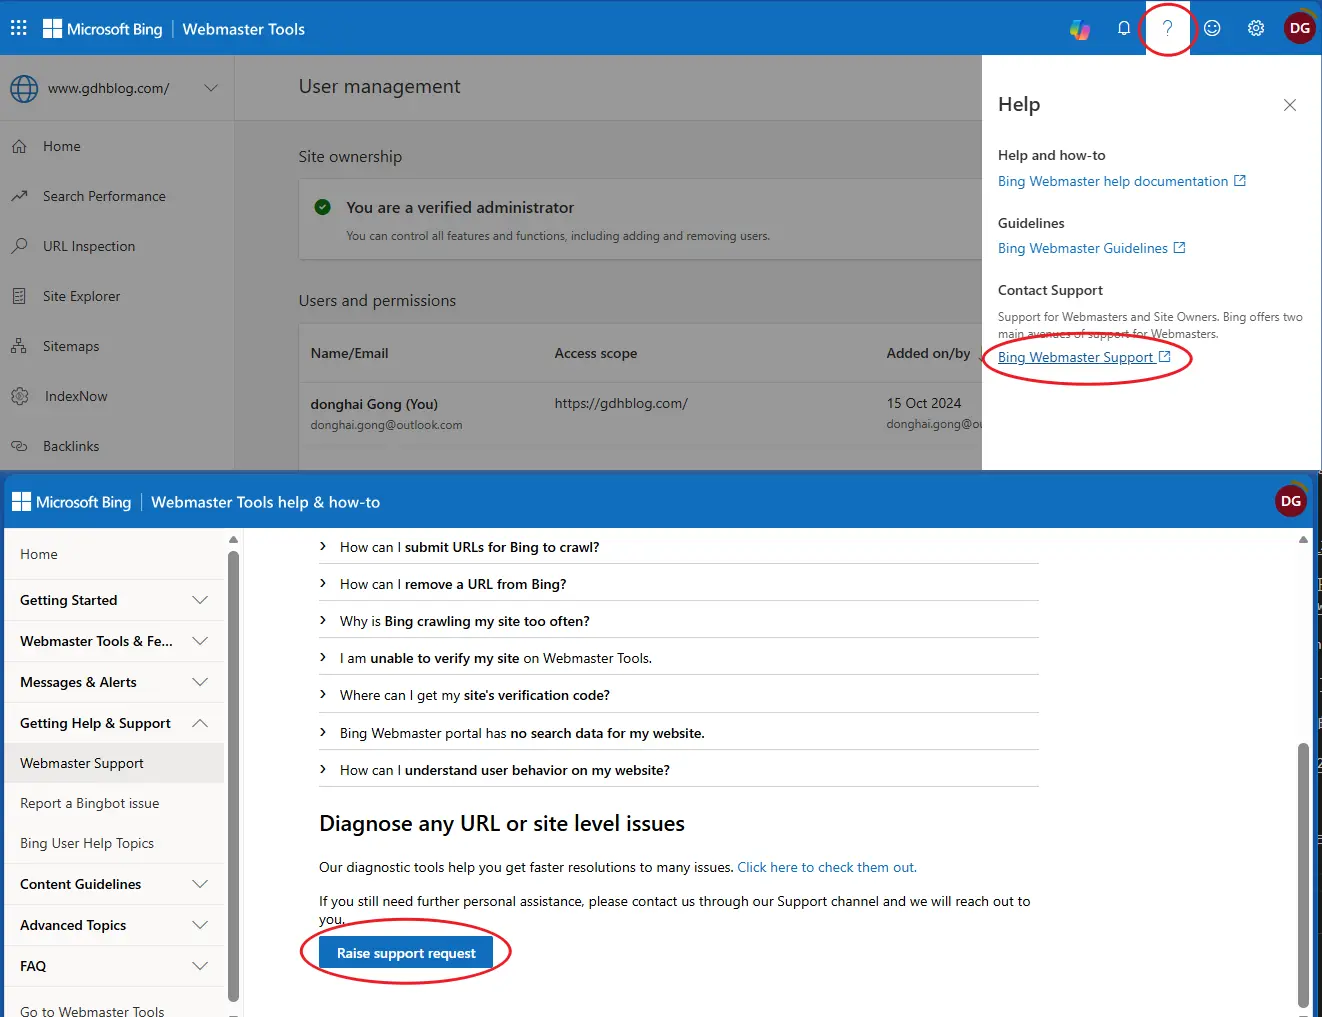The height and width of the screenshot is (1017, 1322).
Task: Open notifications via the bell icon
Action: pos(1123,28)
